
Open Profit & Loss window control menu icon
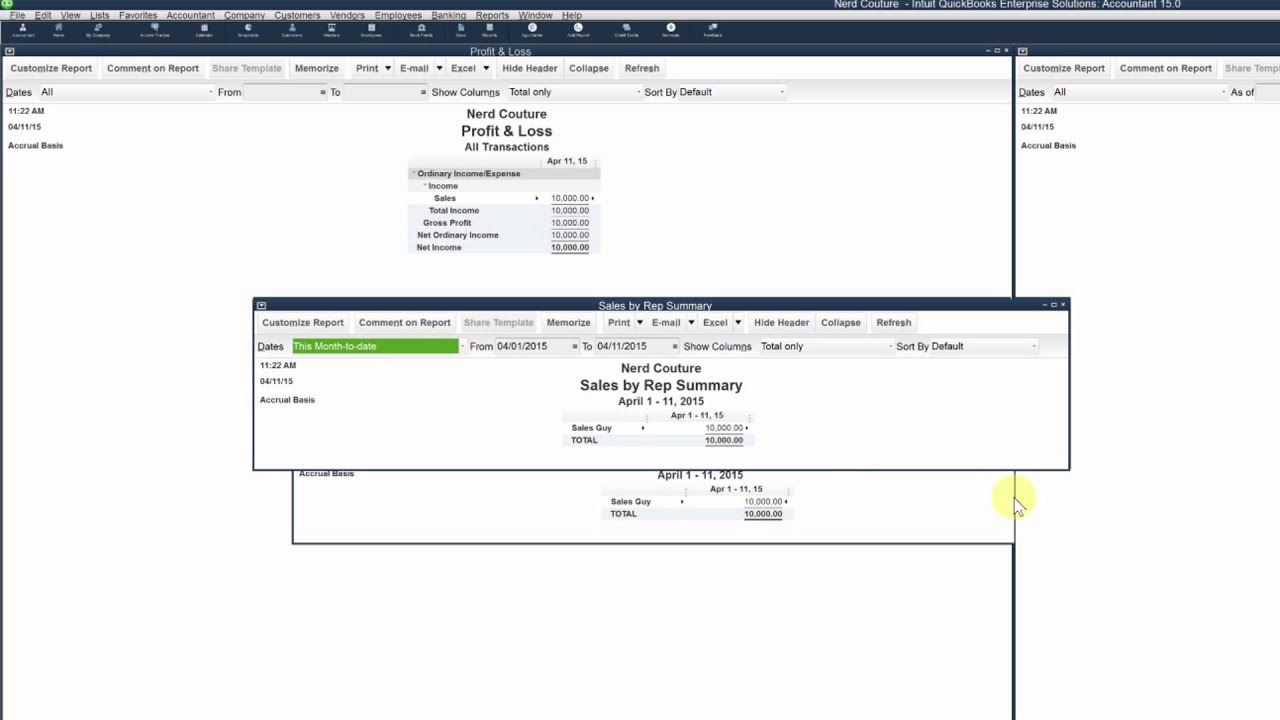10,51
